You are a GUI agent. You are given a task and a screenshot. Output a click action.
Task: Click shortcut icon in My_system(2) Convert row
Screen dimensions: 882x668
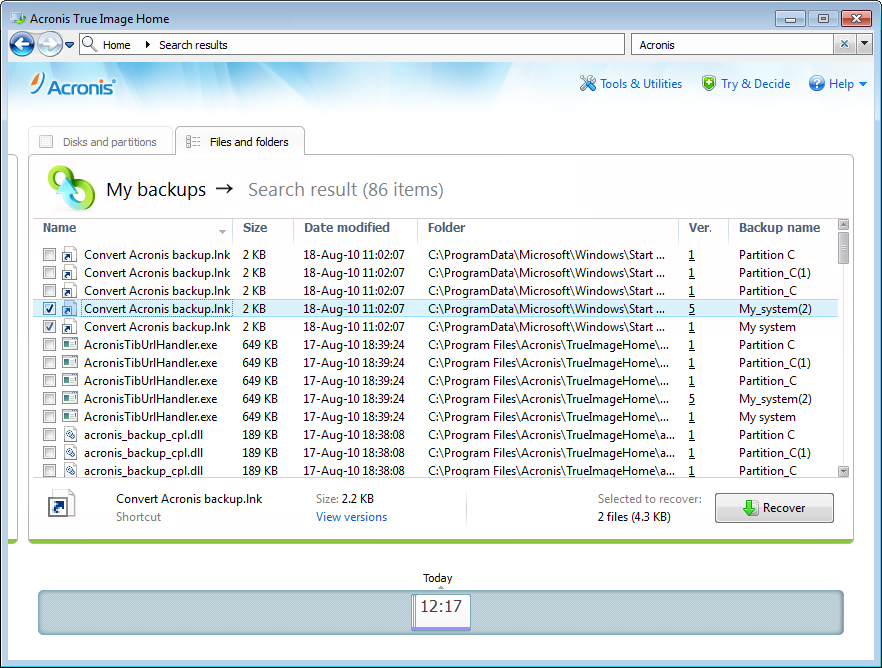pyautogui.click(x=69, y=309)
